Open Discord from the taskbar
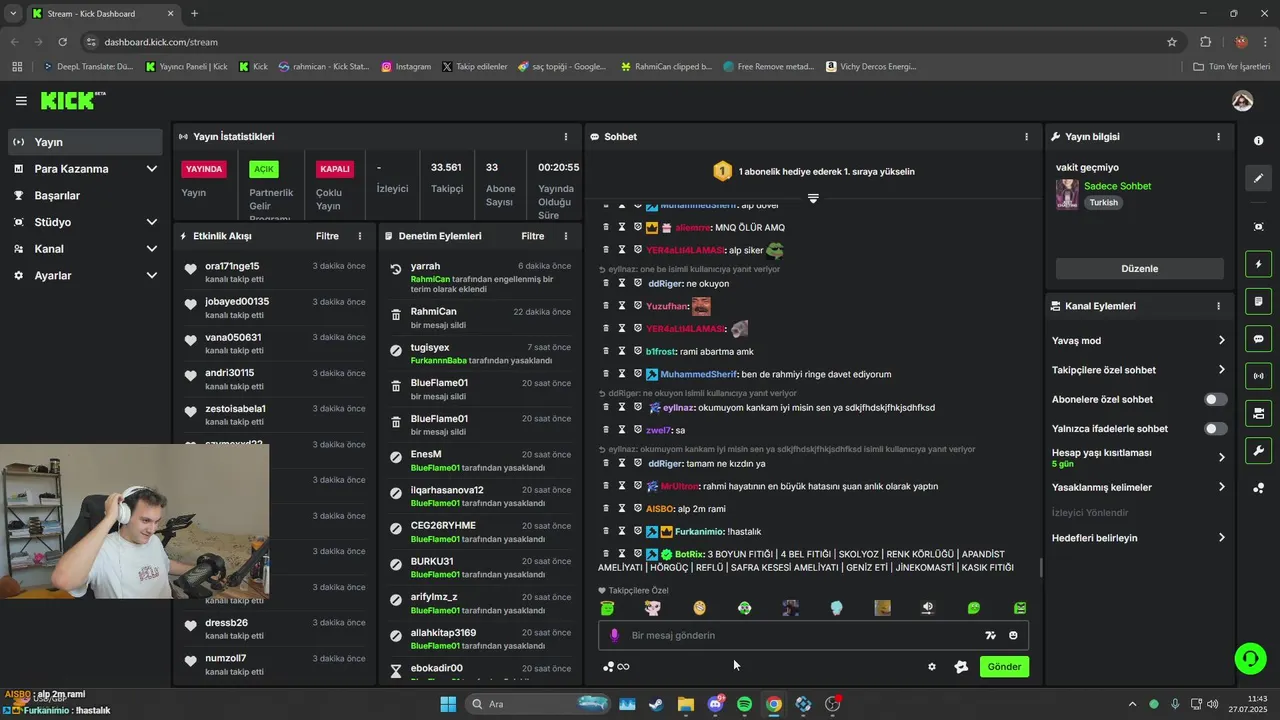This screenshot has width=1280, height=720. (x=715, y=704)
